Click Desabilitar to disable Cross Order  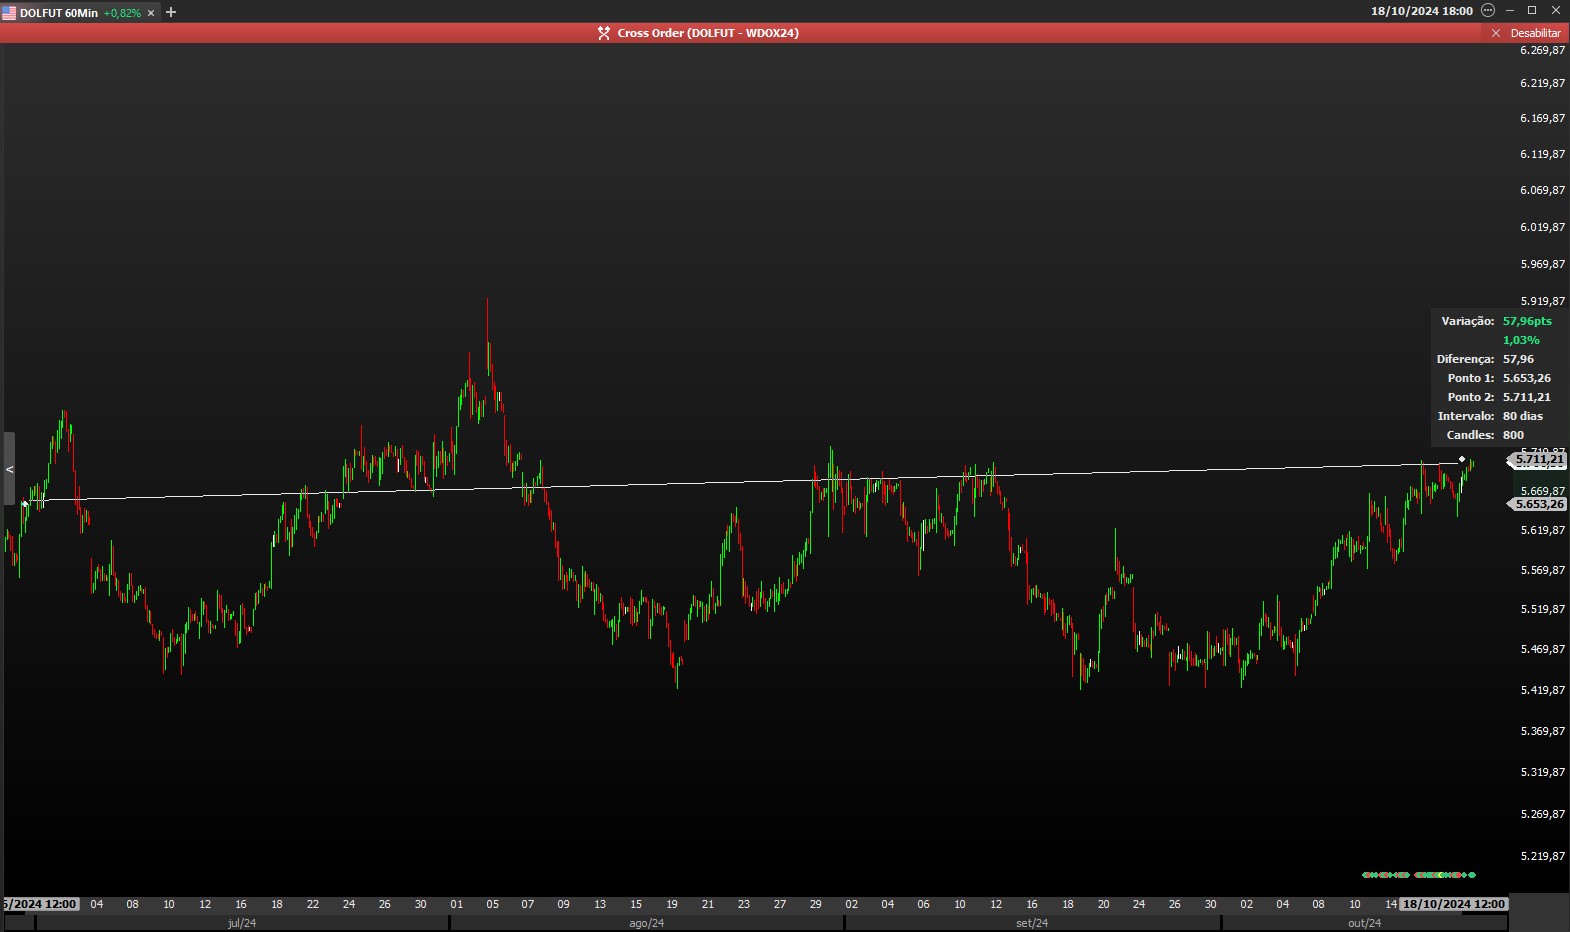coord(1535,33)
